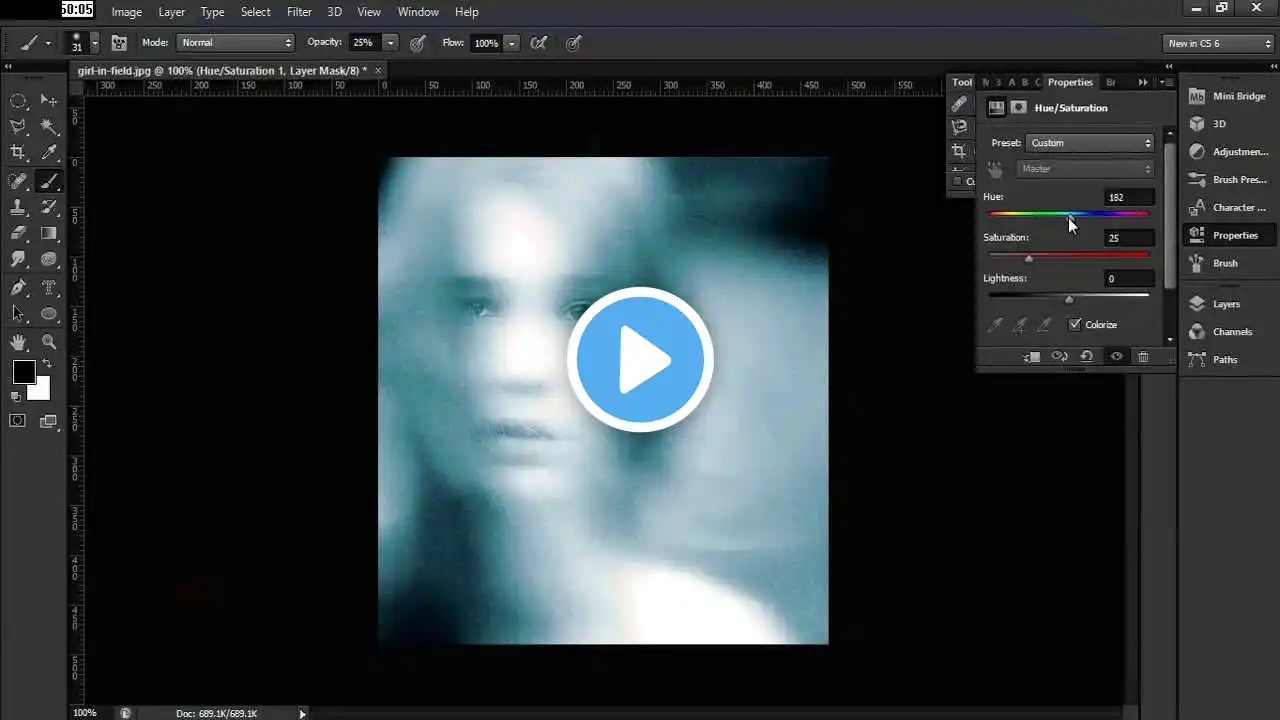Select the Zoom tool magnifier

pyautogui.click(x=48, y=342)
